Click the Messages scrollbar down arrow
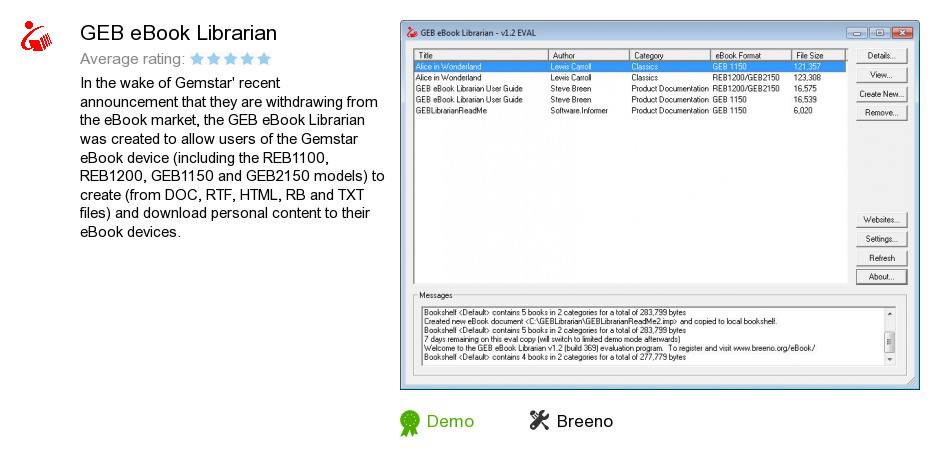Viewport: 940px width, 467px height. tap(889, 359)
